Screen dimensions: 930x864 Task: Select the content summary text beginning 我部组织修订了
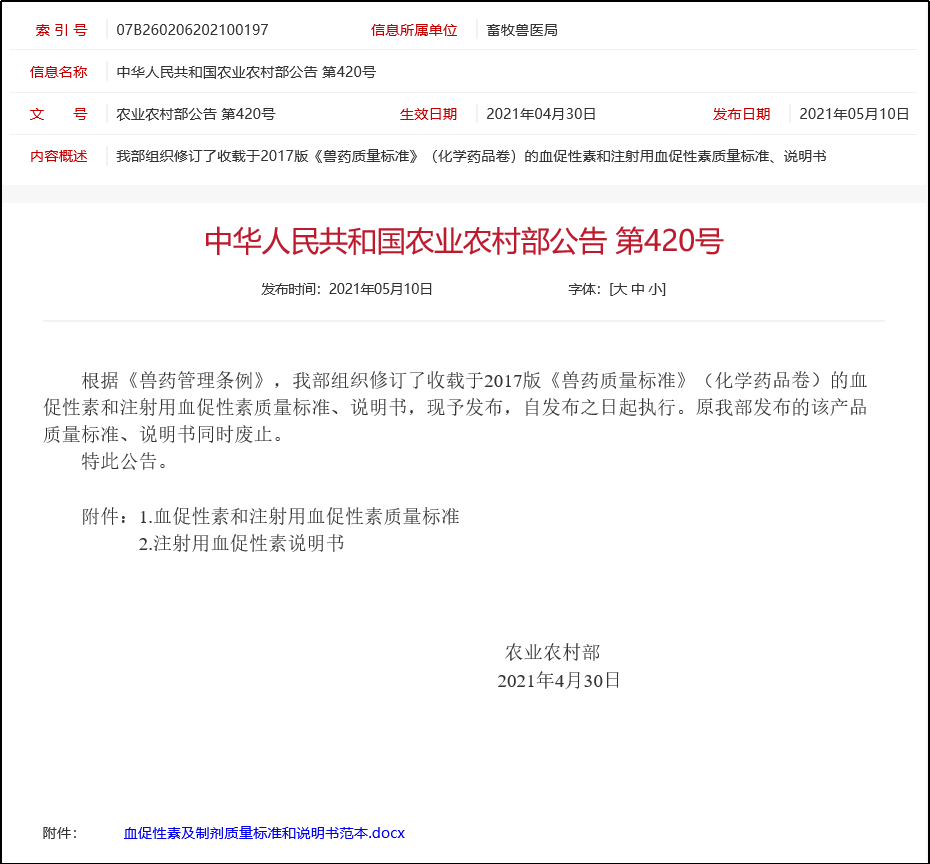(x=471, y=156)
